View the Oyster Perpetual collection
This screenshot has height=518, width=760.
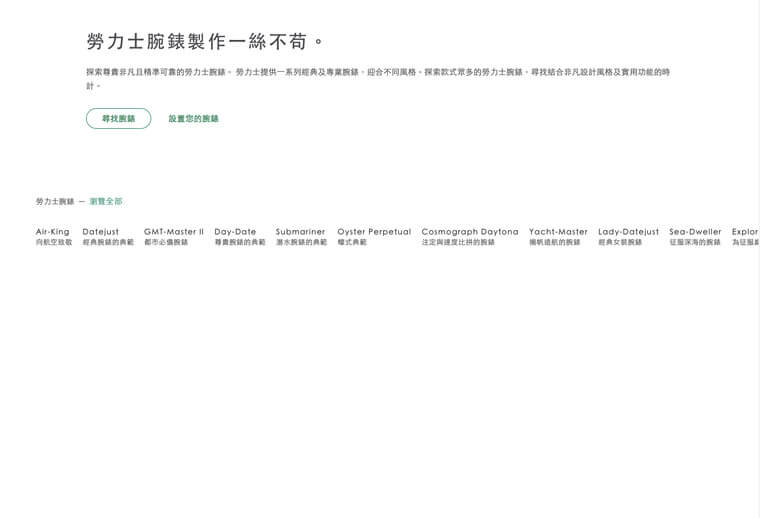pos(374,232)
